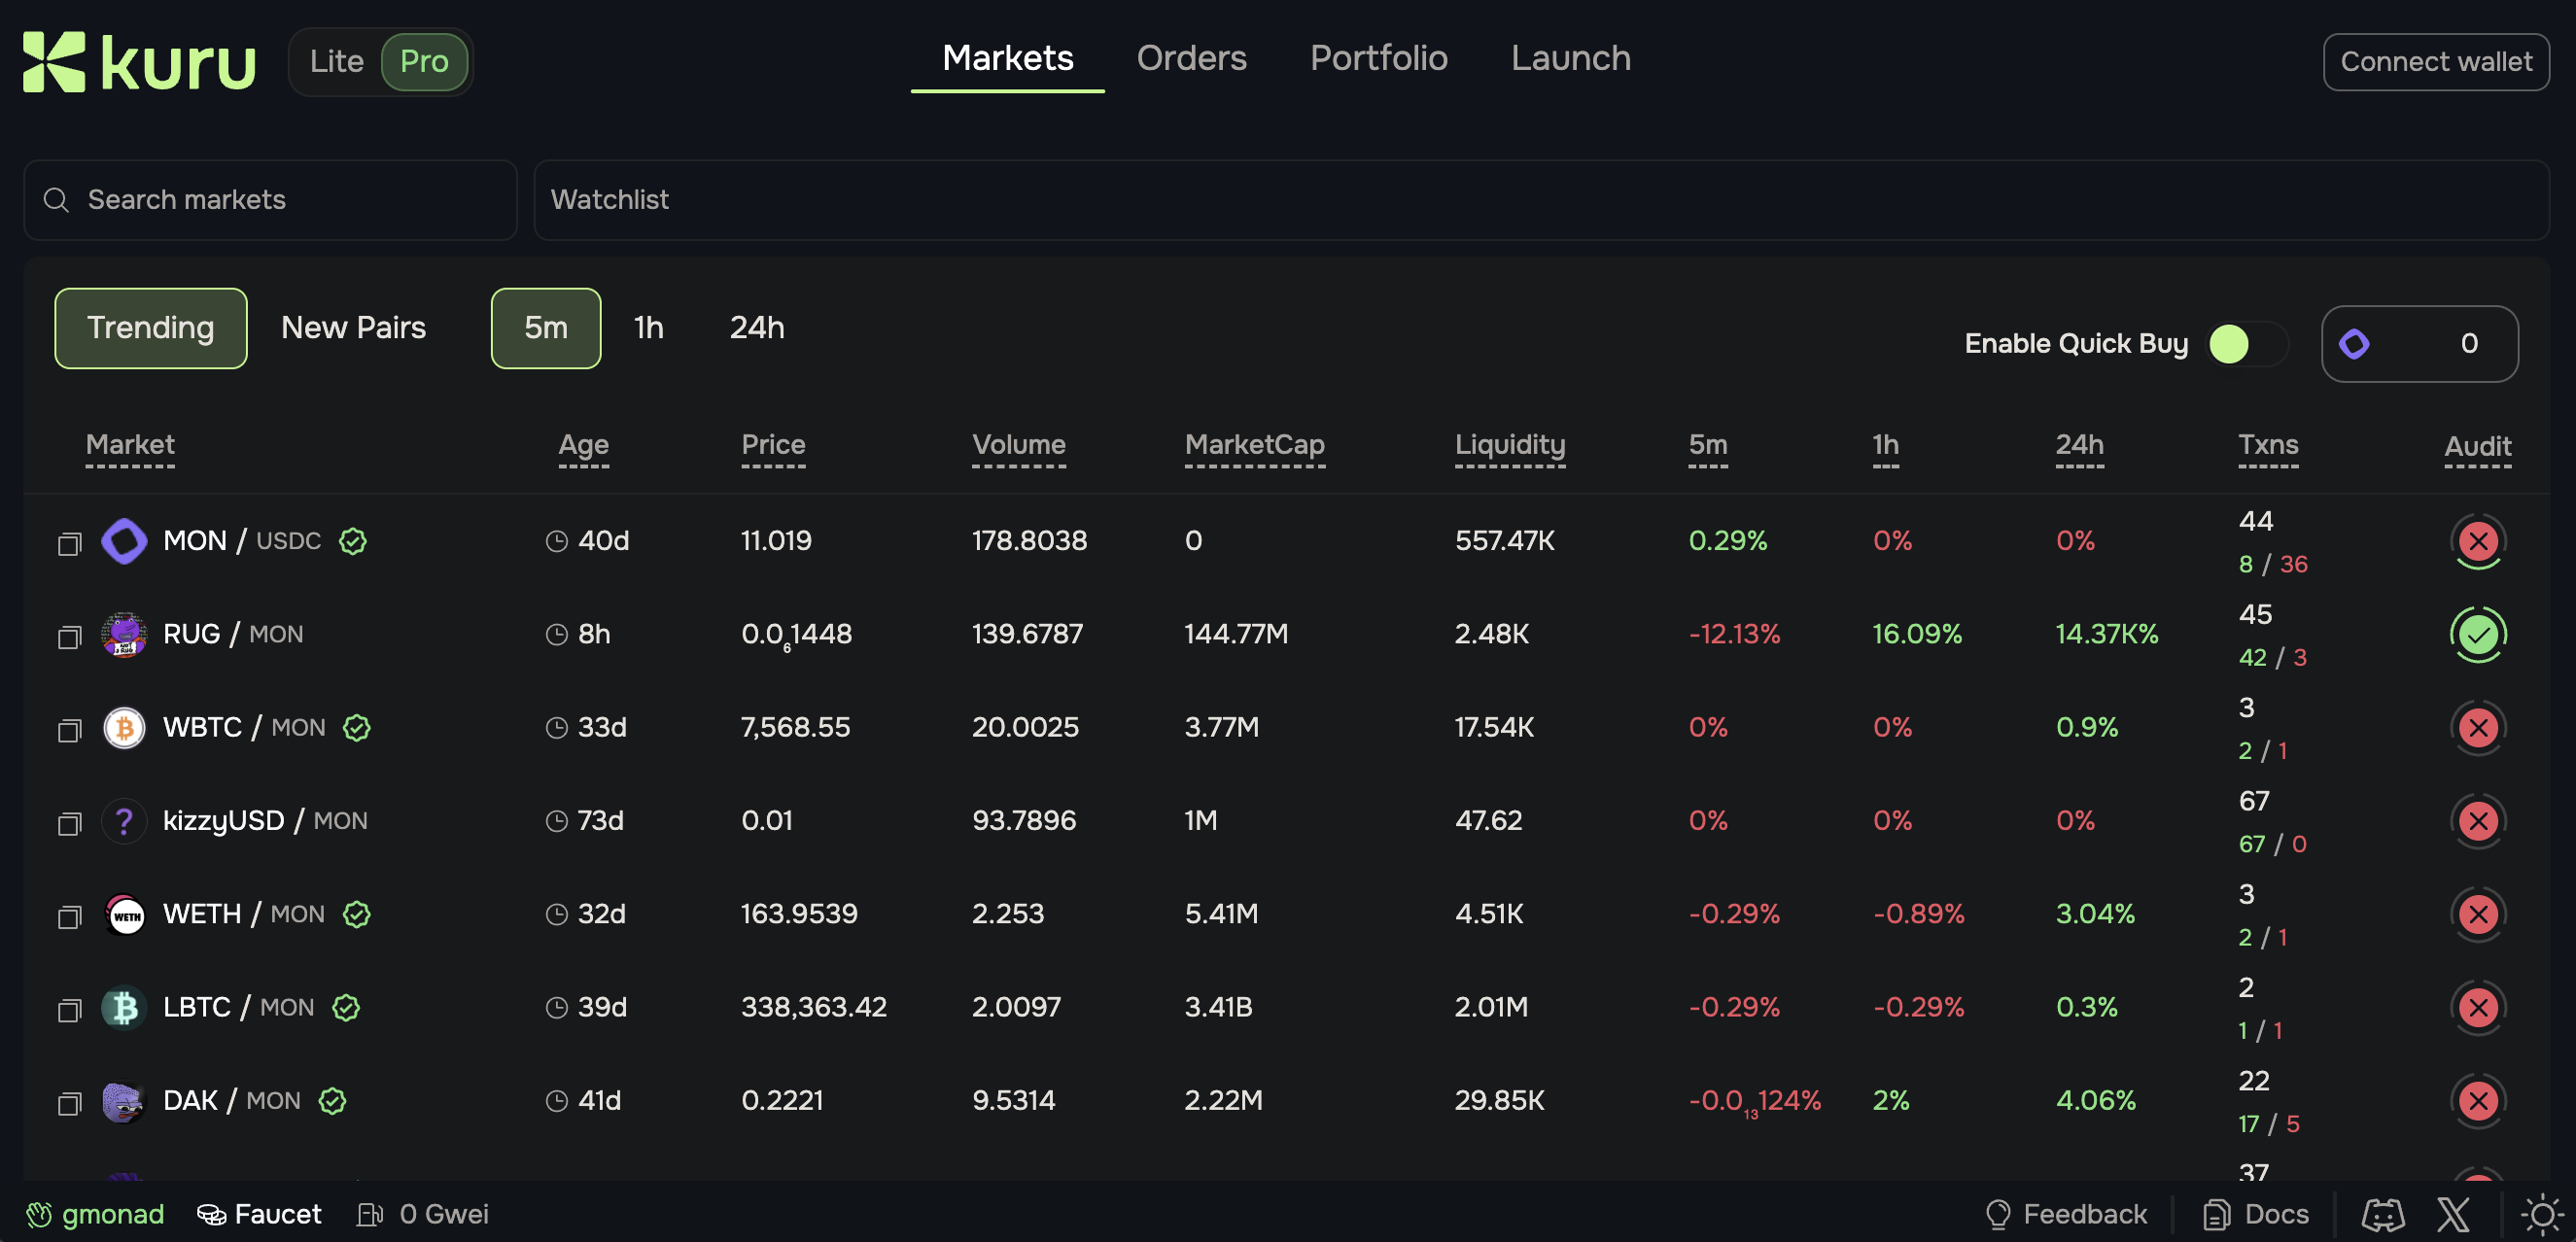Disable the Enable Quick Buy switch
This screenshot has height=1242, width=2576.
(x=2246, y=344)
